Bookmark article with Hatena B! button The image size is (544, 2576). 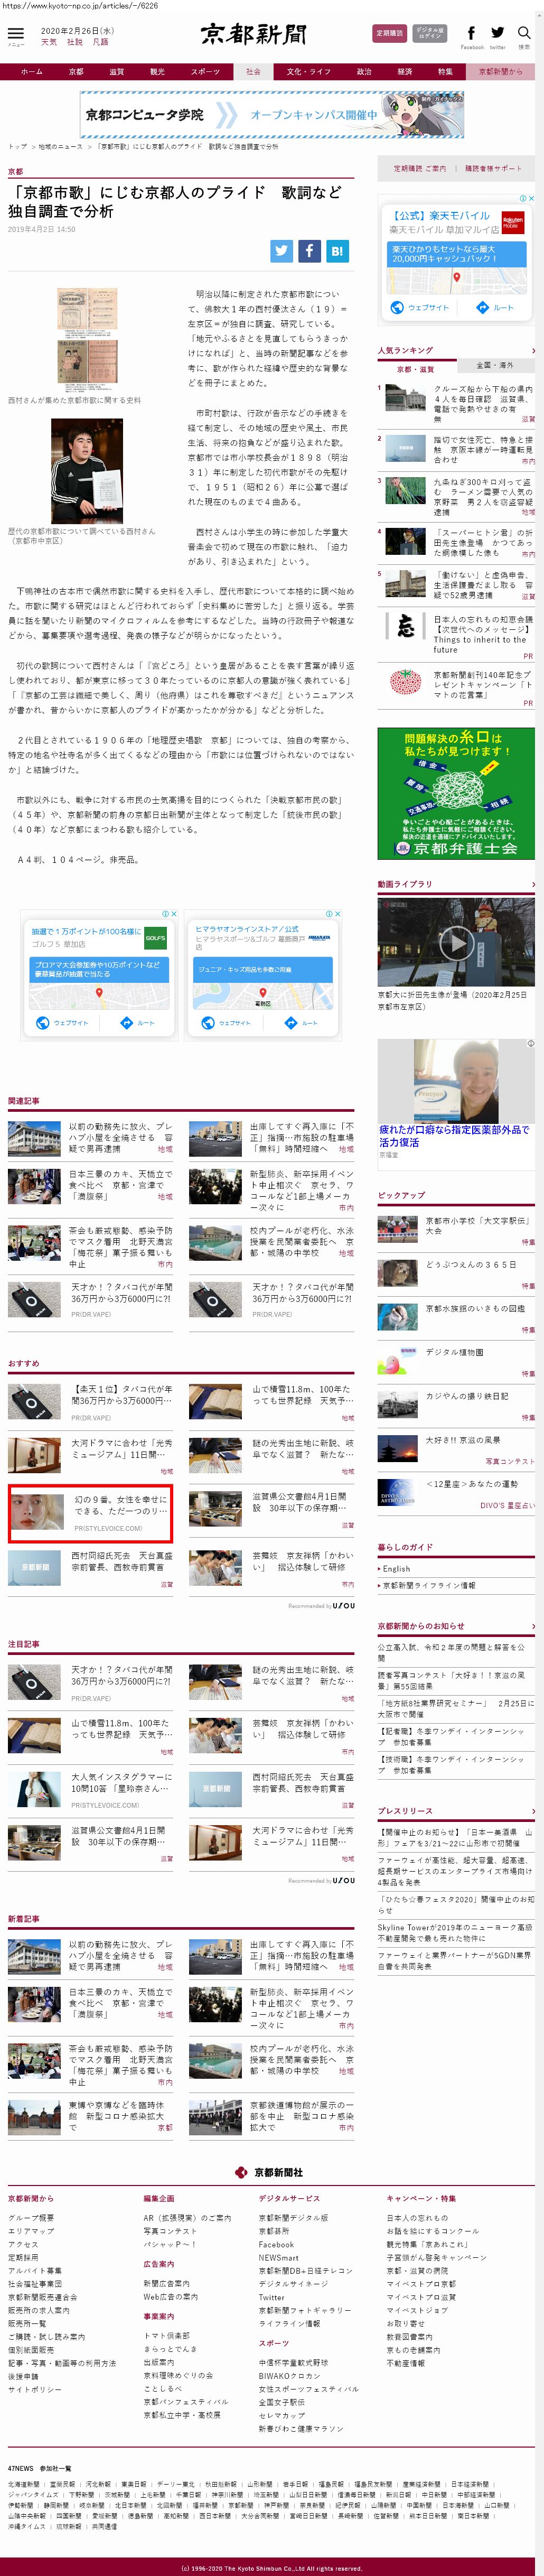click(x=337, y=251)
